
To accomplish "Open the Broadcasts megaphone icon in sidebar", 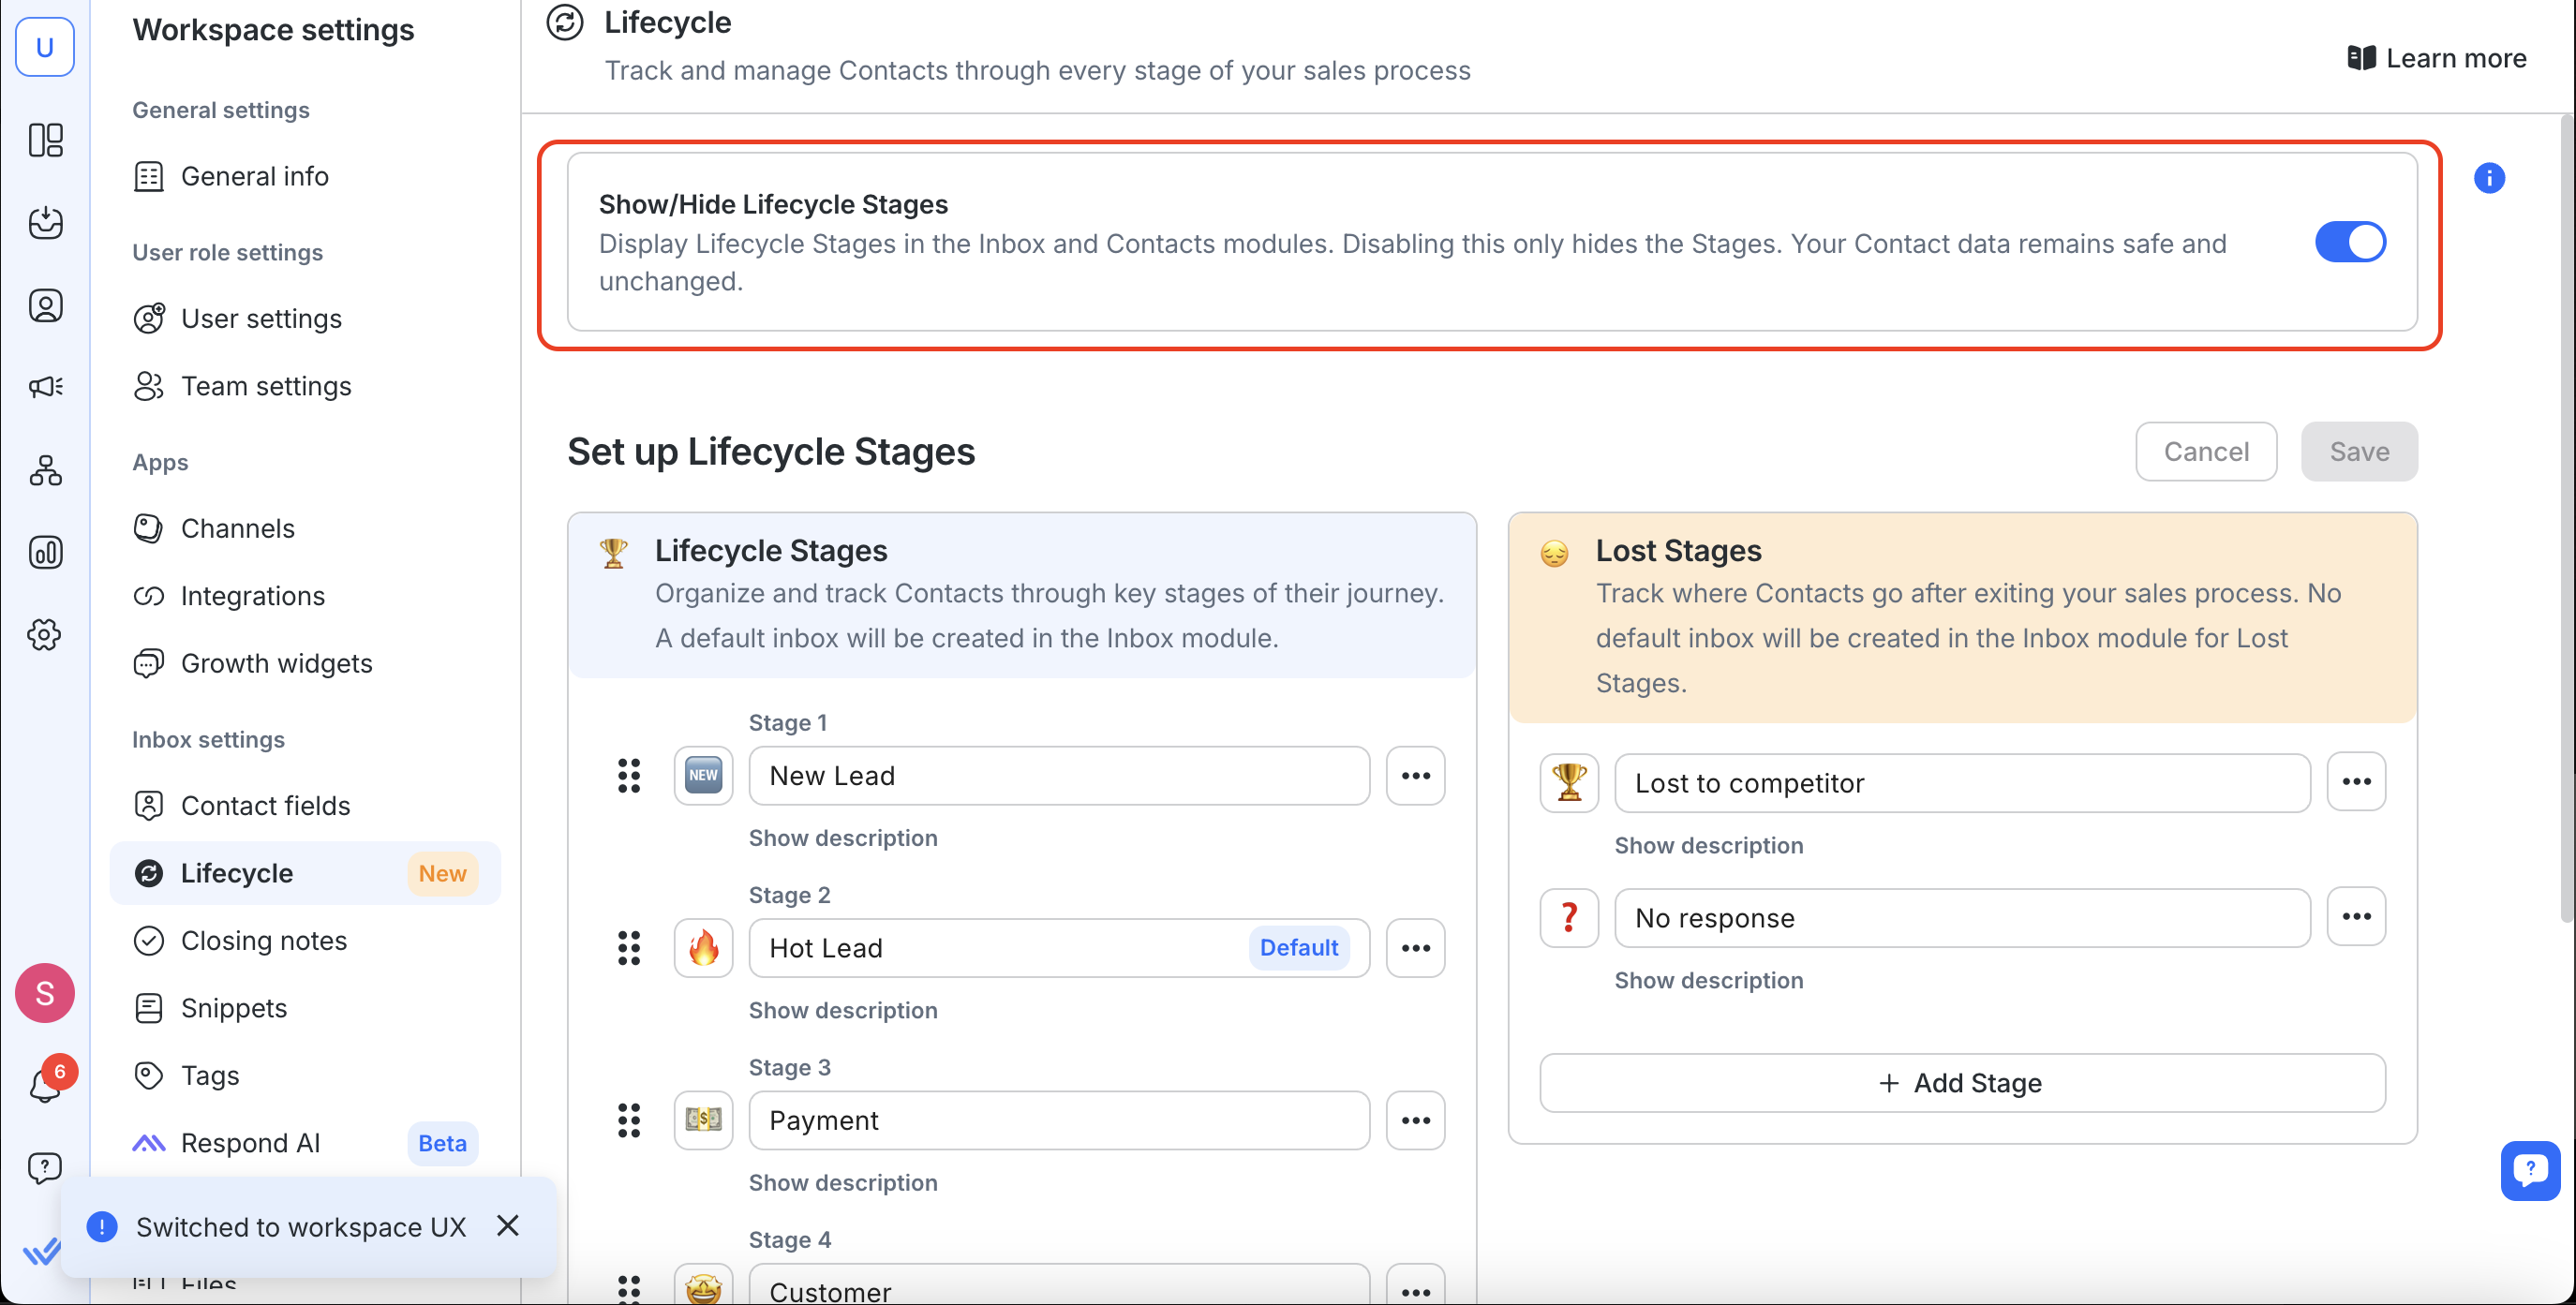I will coord(45,387).
